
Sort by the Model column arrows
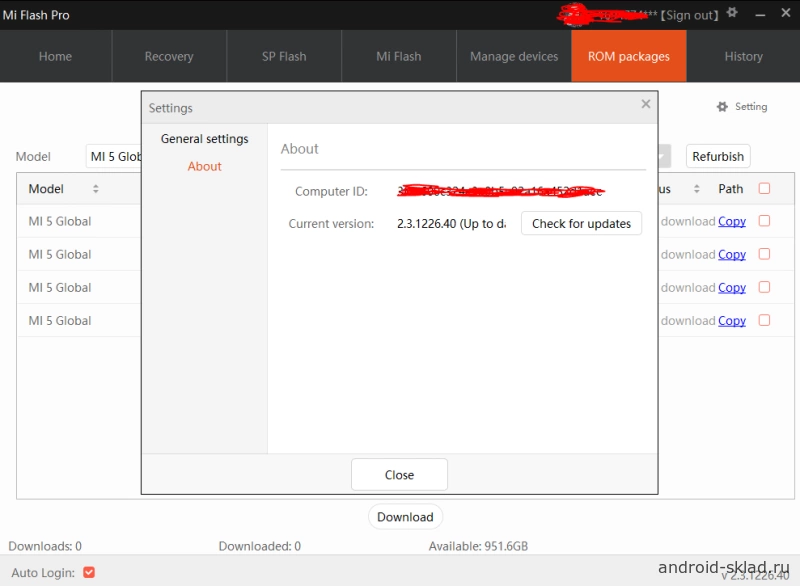tap(96, 189)
